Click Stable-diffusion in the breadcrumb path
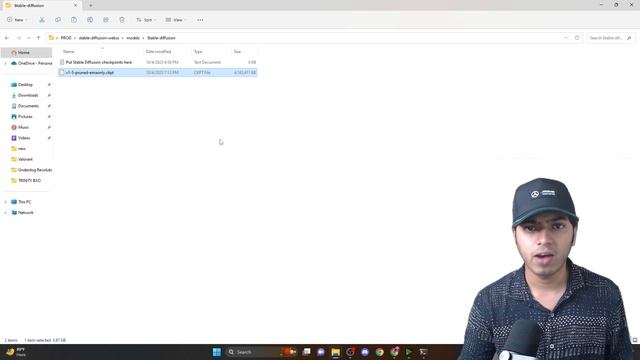The image size is (640, 360). tap(161, 38)
